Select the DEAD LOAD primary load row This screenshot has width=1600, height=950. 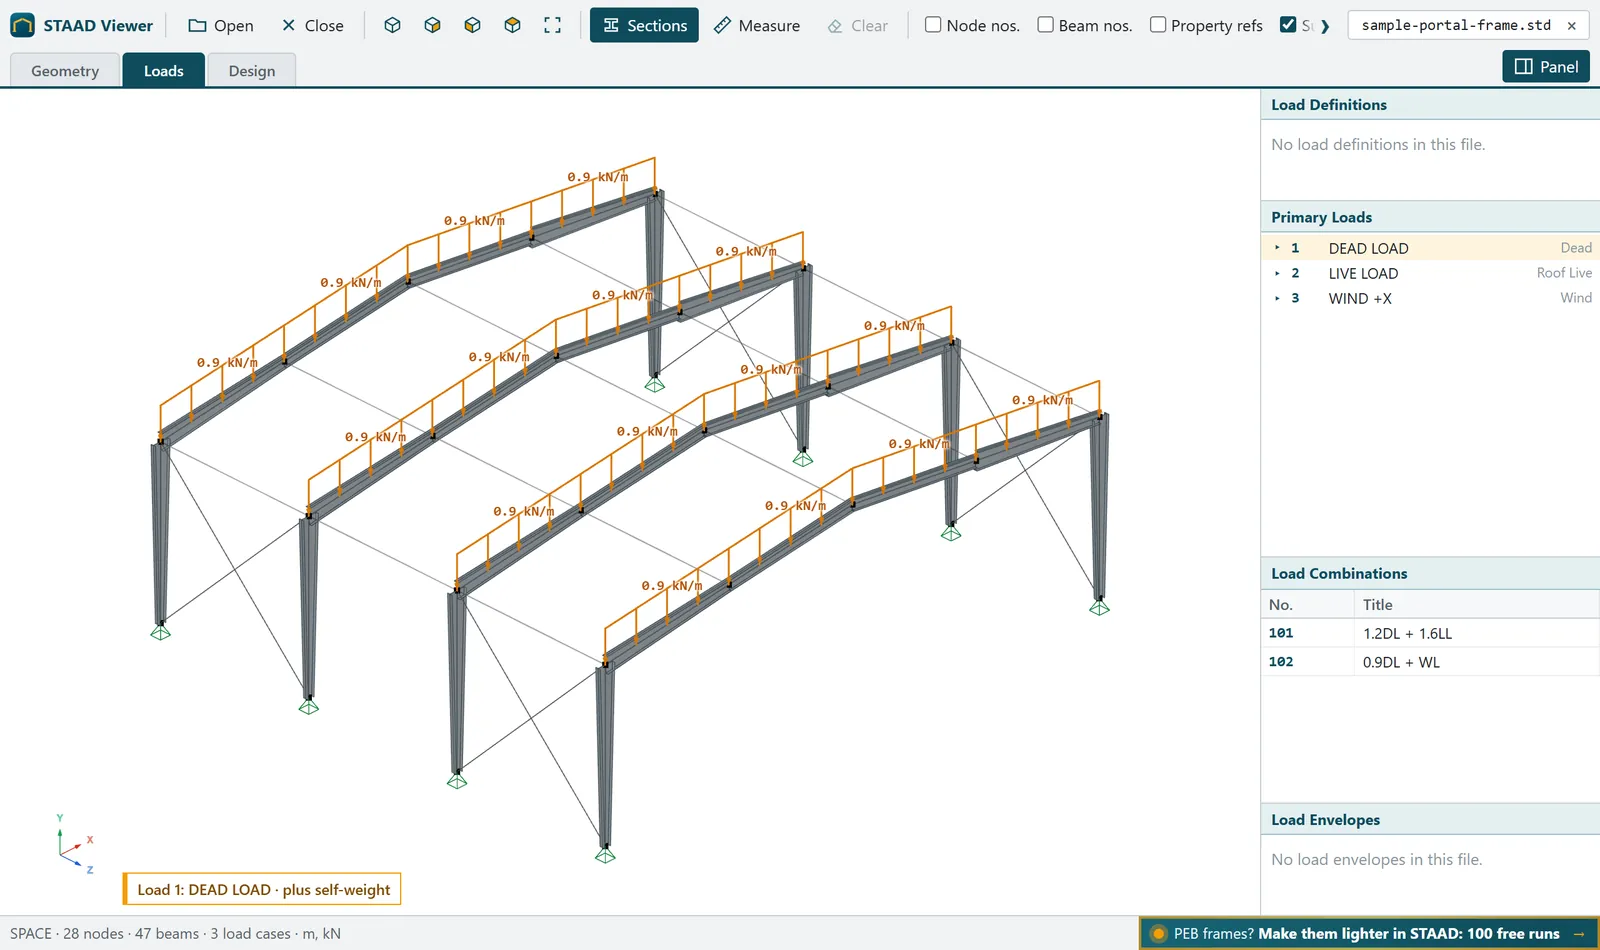[1430, 248]
